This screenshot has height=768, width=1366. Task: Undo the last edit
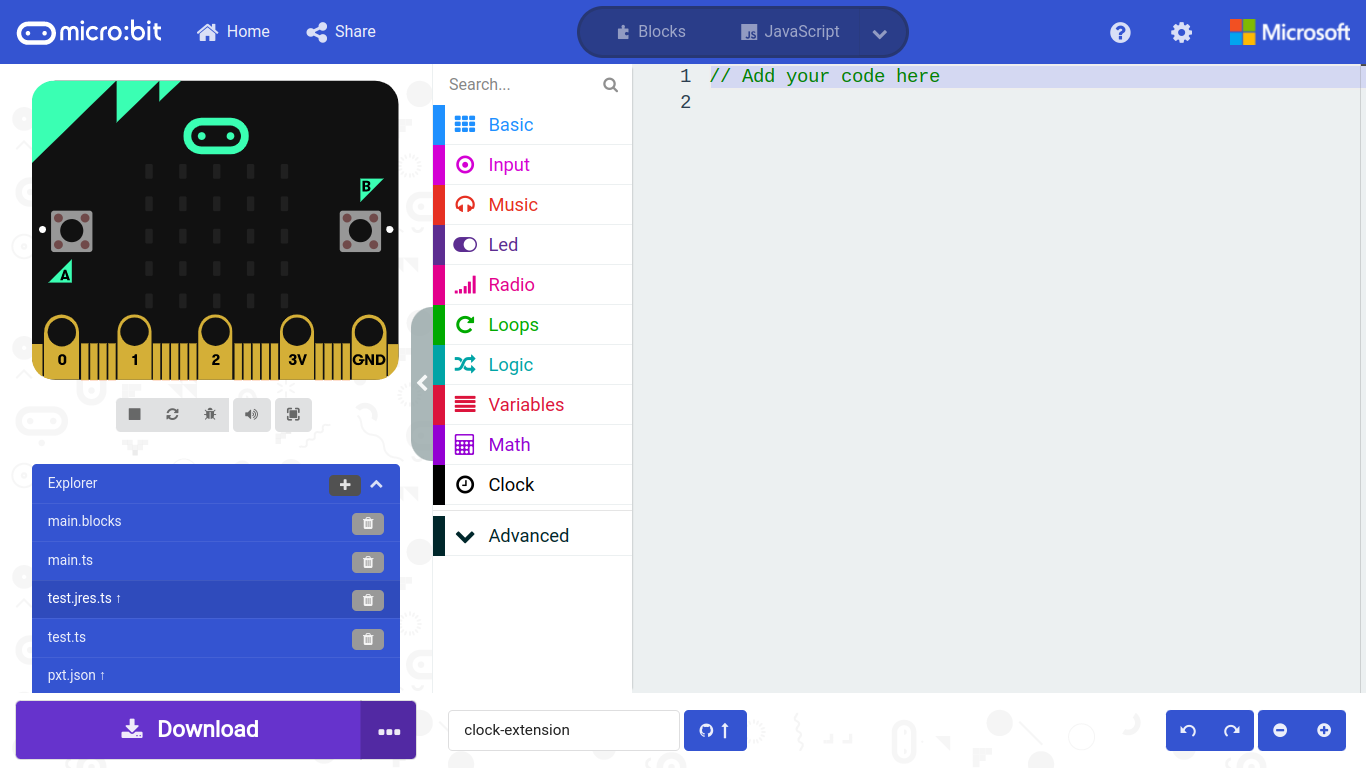click(x=1187, y=730)
